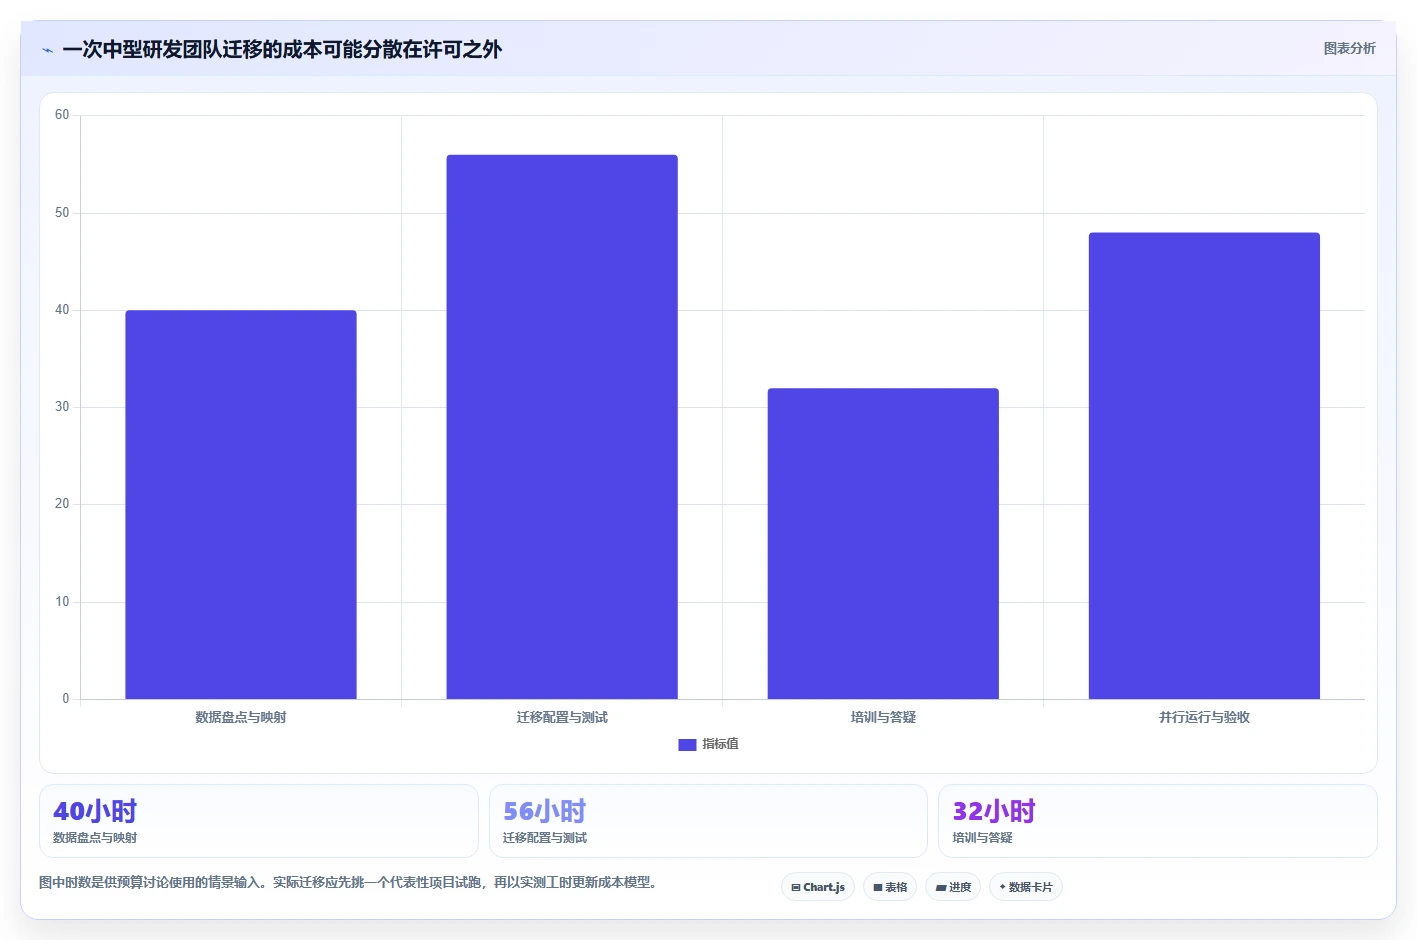Image resolution: width=1417 pixels, height=940 pixels.
Task: Click the 迁移配置与测试 bar in the chart
Action: click(562, 427)
